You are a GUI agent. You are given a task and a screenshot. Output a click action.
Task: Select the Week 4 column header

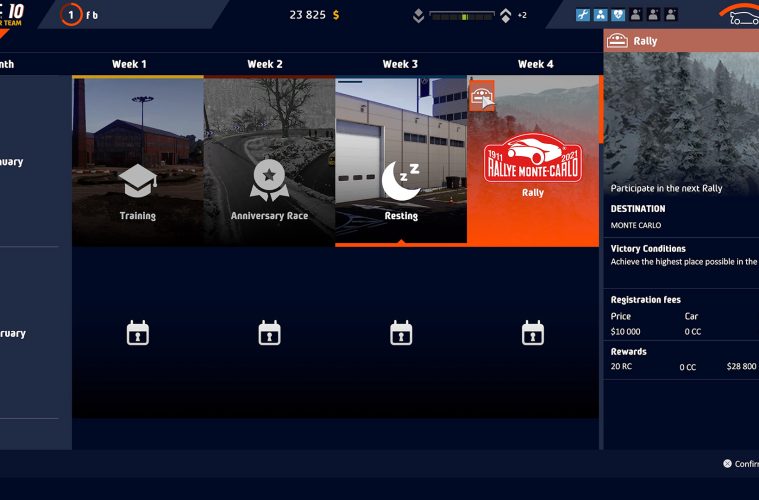[536, 64]
